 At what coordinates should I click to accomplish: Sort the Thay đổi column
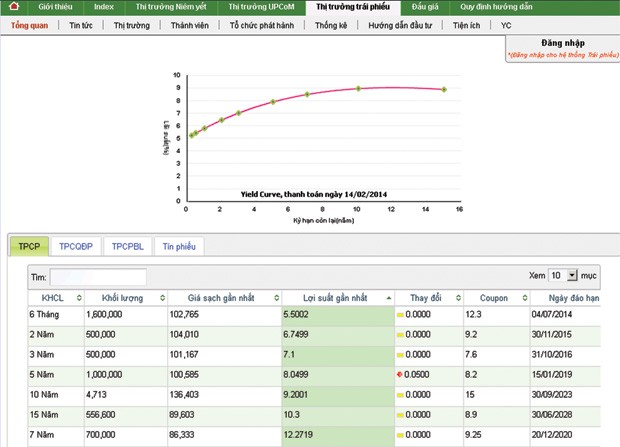tap(457, 298)
